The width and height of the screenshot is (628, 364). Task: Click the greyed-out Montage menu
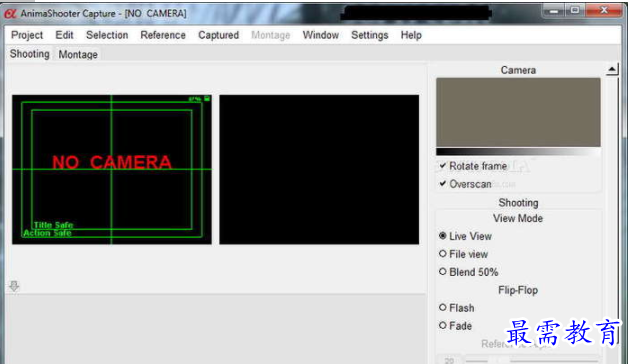270,35
